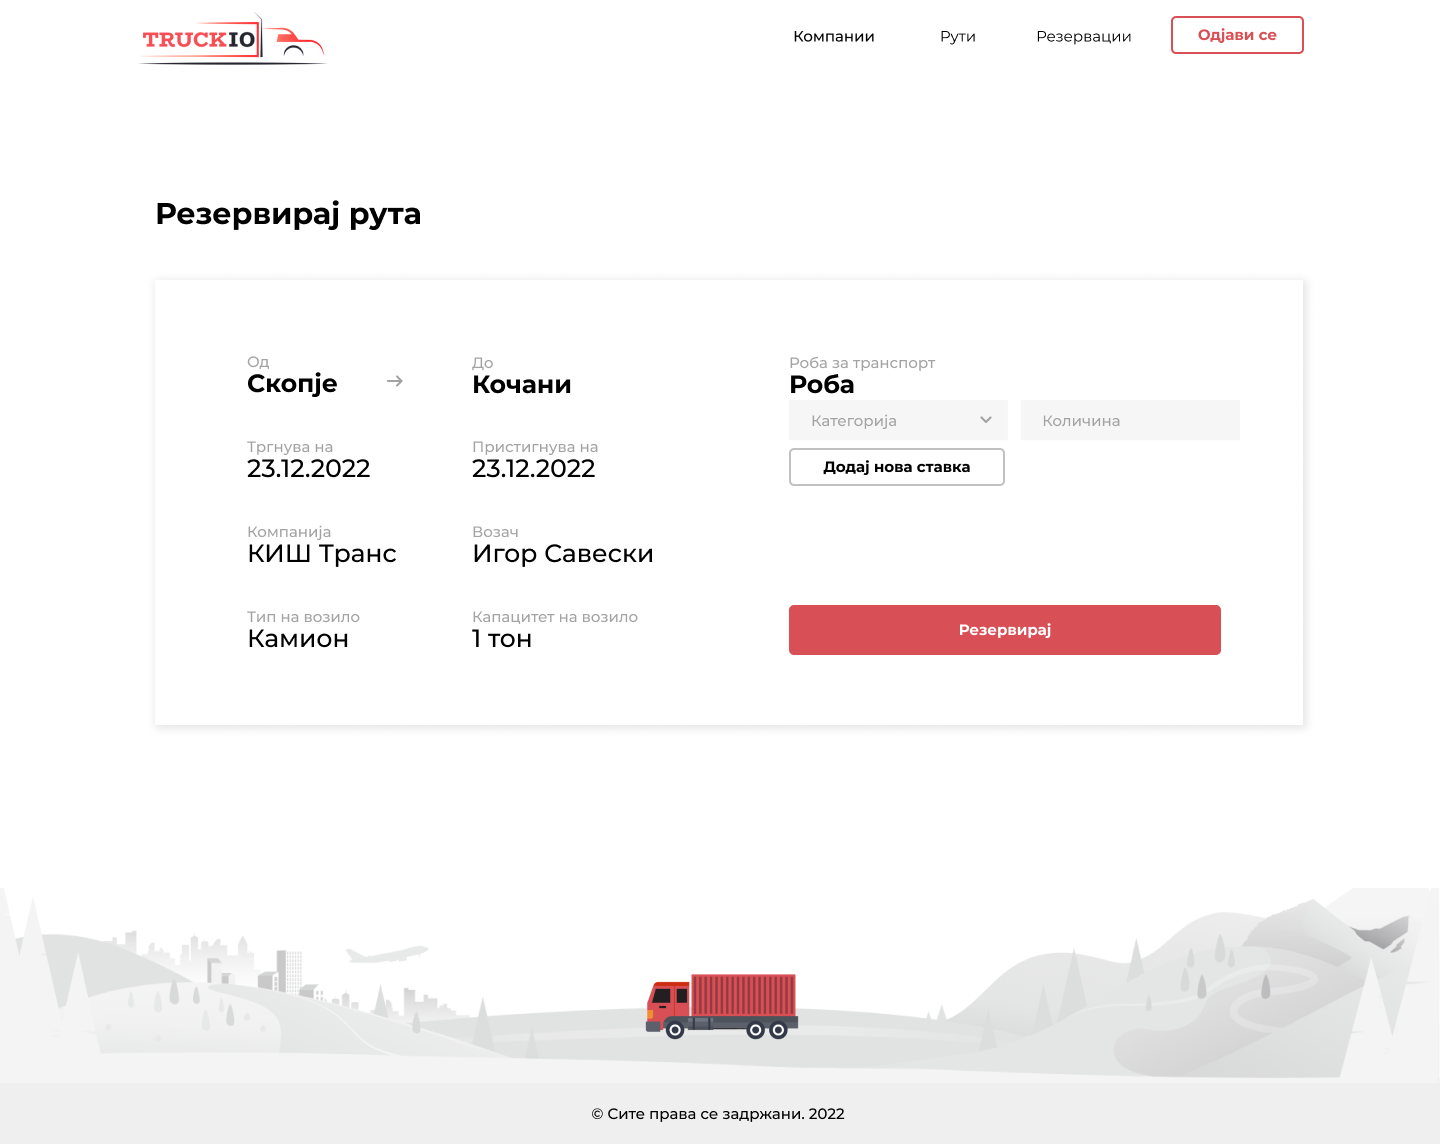
Task: Select the Резервирај рута heading
Action: [x=288, y=214]
